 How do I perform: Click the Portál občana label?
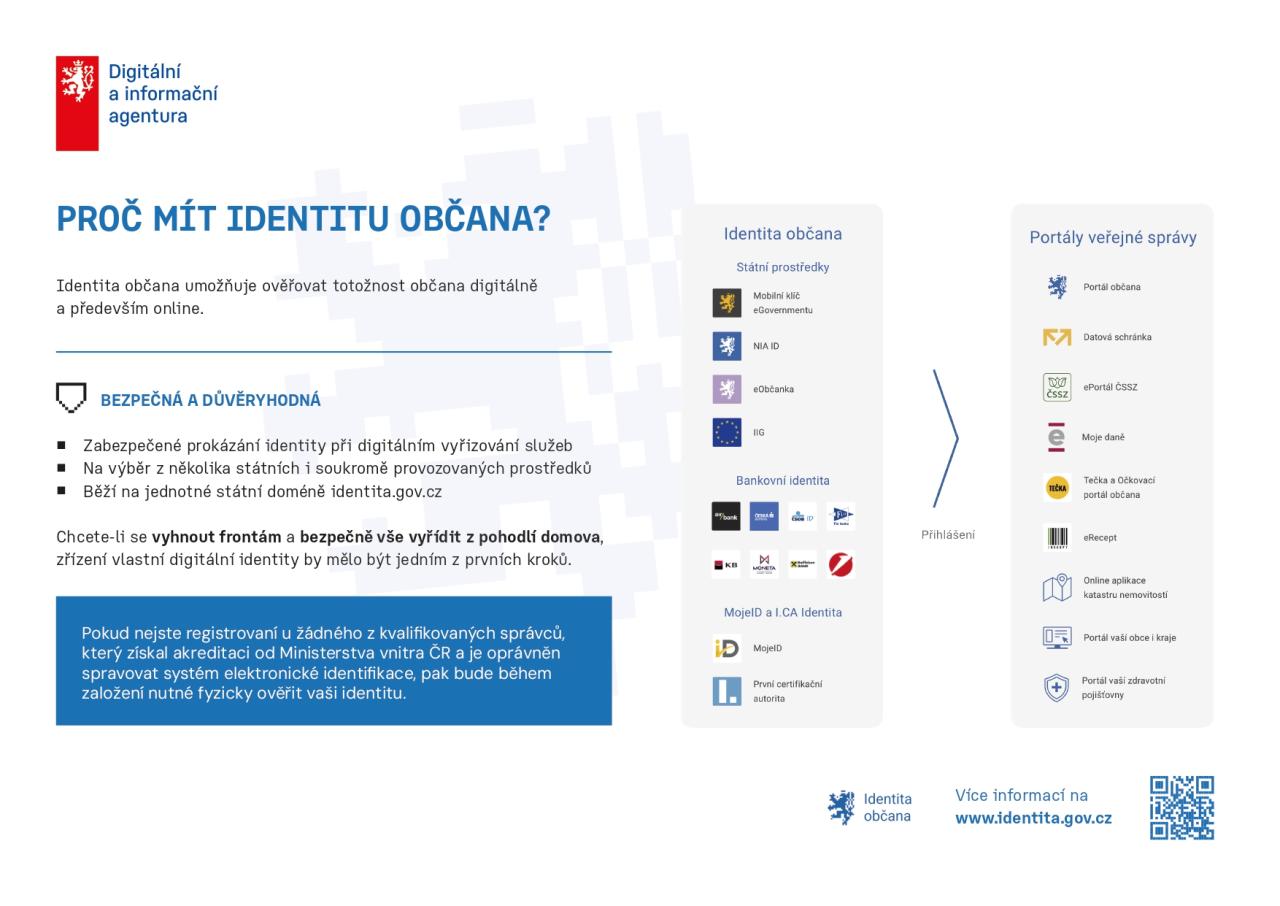pos(1112,287)
